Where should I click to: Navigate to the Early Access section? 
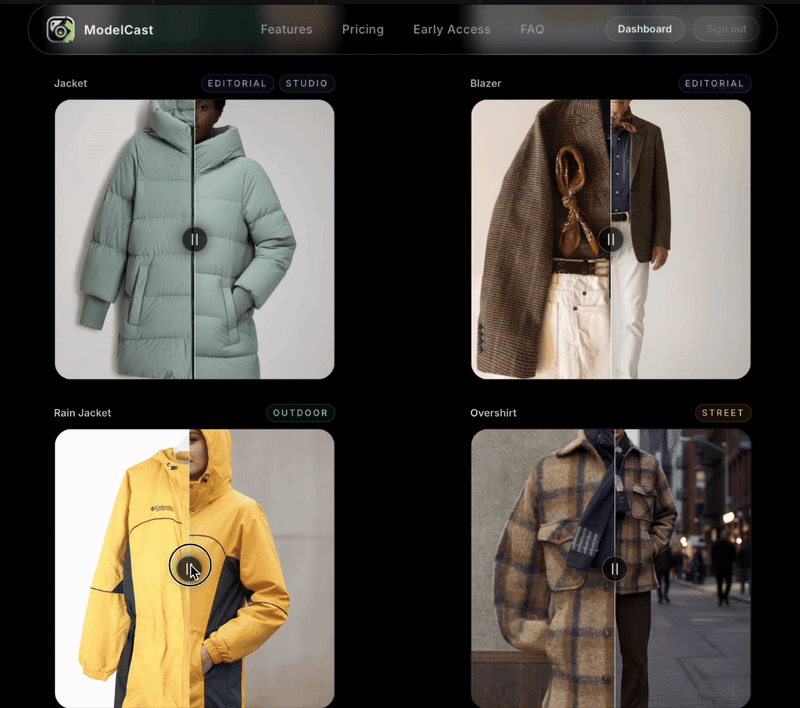pos(451,29)
